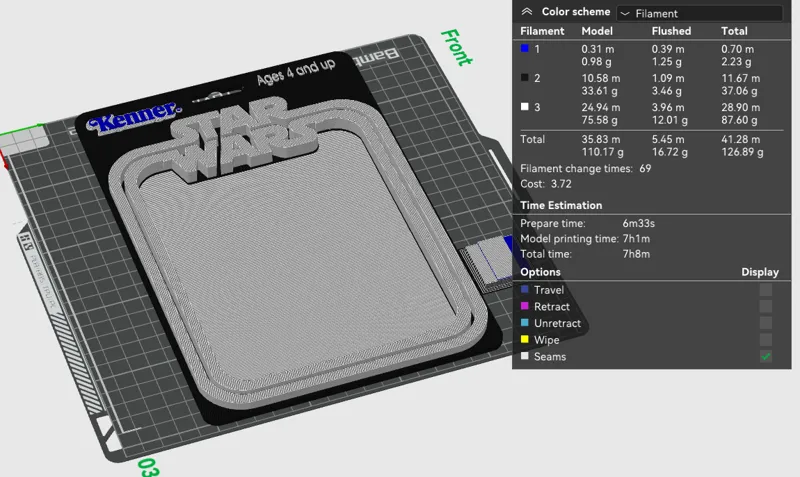Click the Prepare time '6m33s' value
This screenshot has width=800, height=477.
[638, 223]
